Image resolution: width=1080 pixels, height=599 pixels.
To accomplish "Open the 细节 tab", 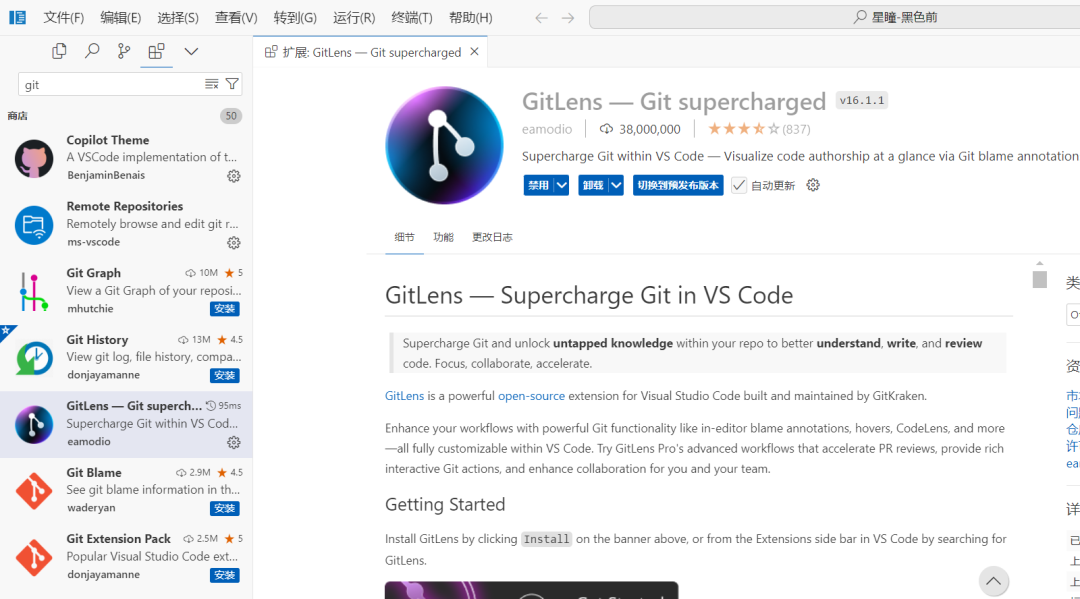I will [x=404, y=238].
